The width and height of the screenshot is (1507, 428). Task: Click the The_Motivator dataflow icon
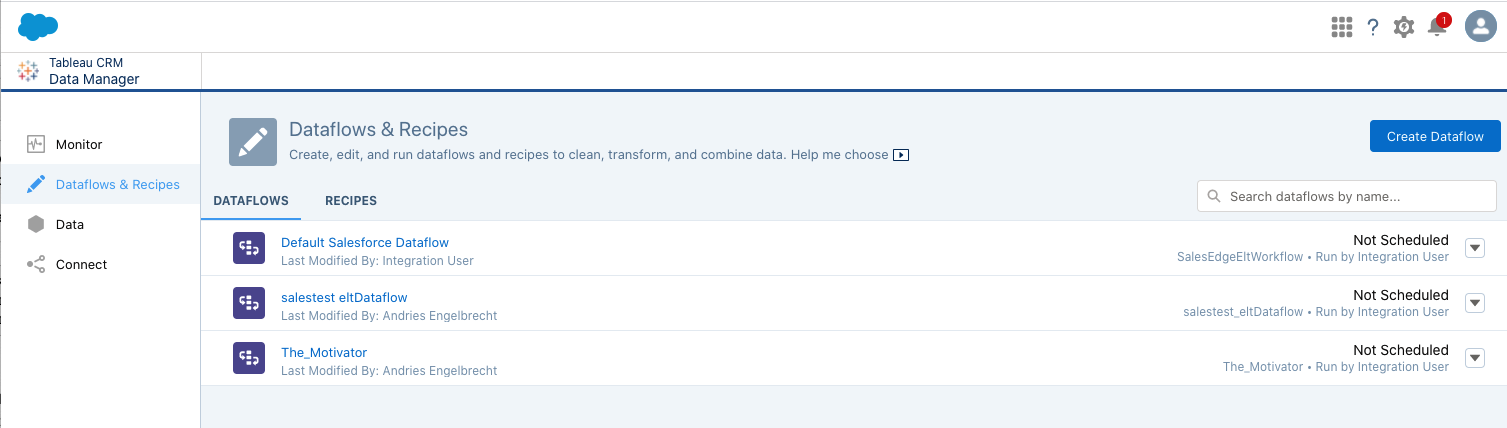[x=248, y=359]
